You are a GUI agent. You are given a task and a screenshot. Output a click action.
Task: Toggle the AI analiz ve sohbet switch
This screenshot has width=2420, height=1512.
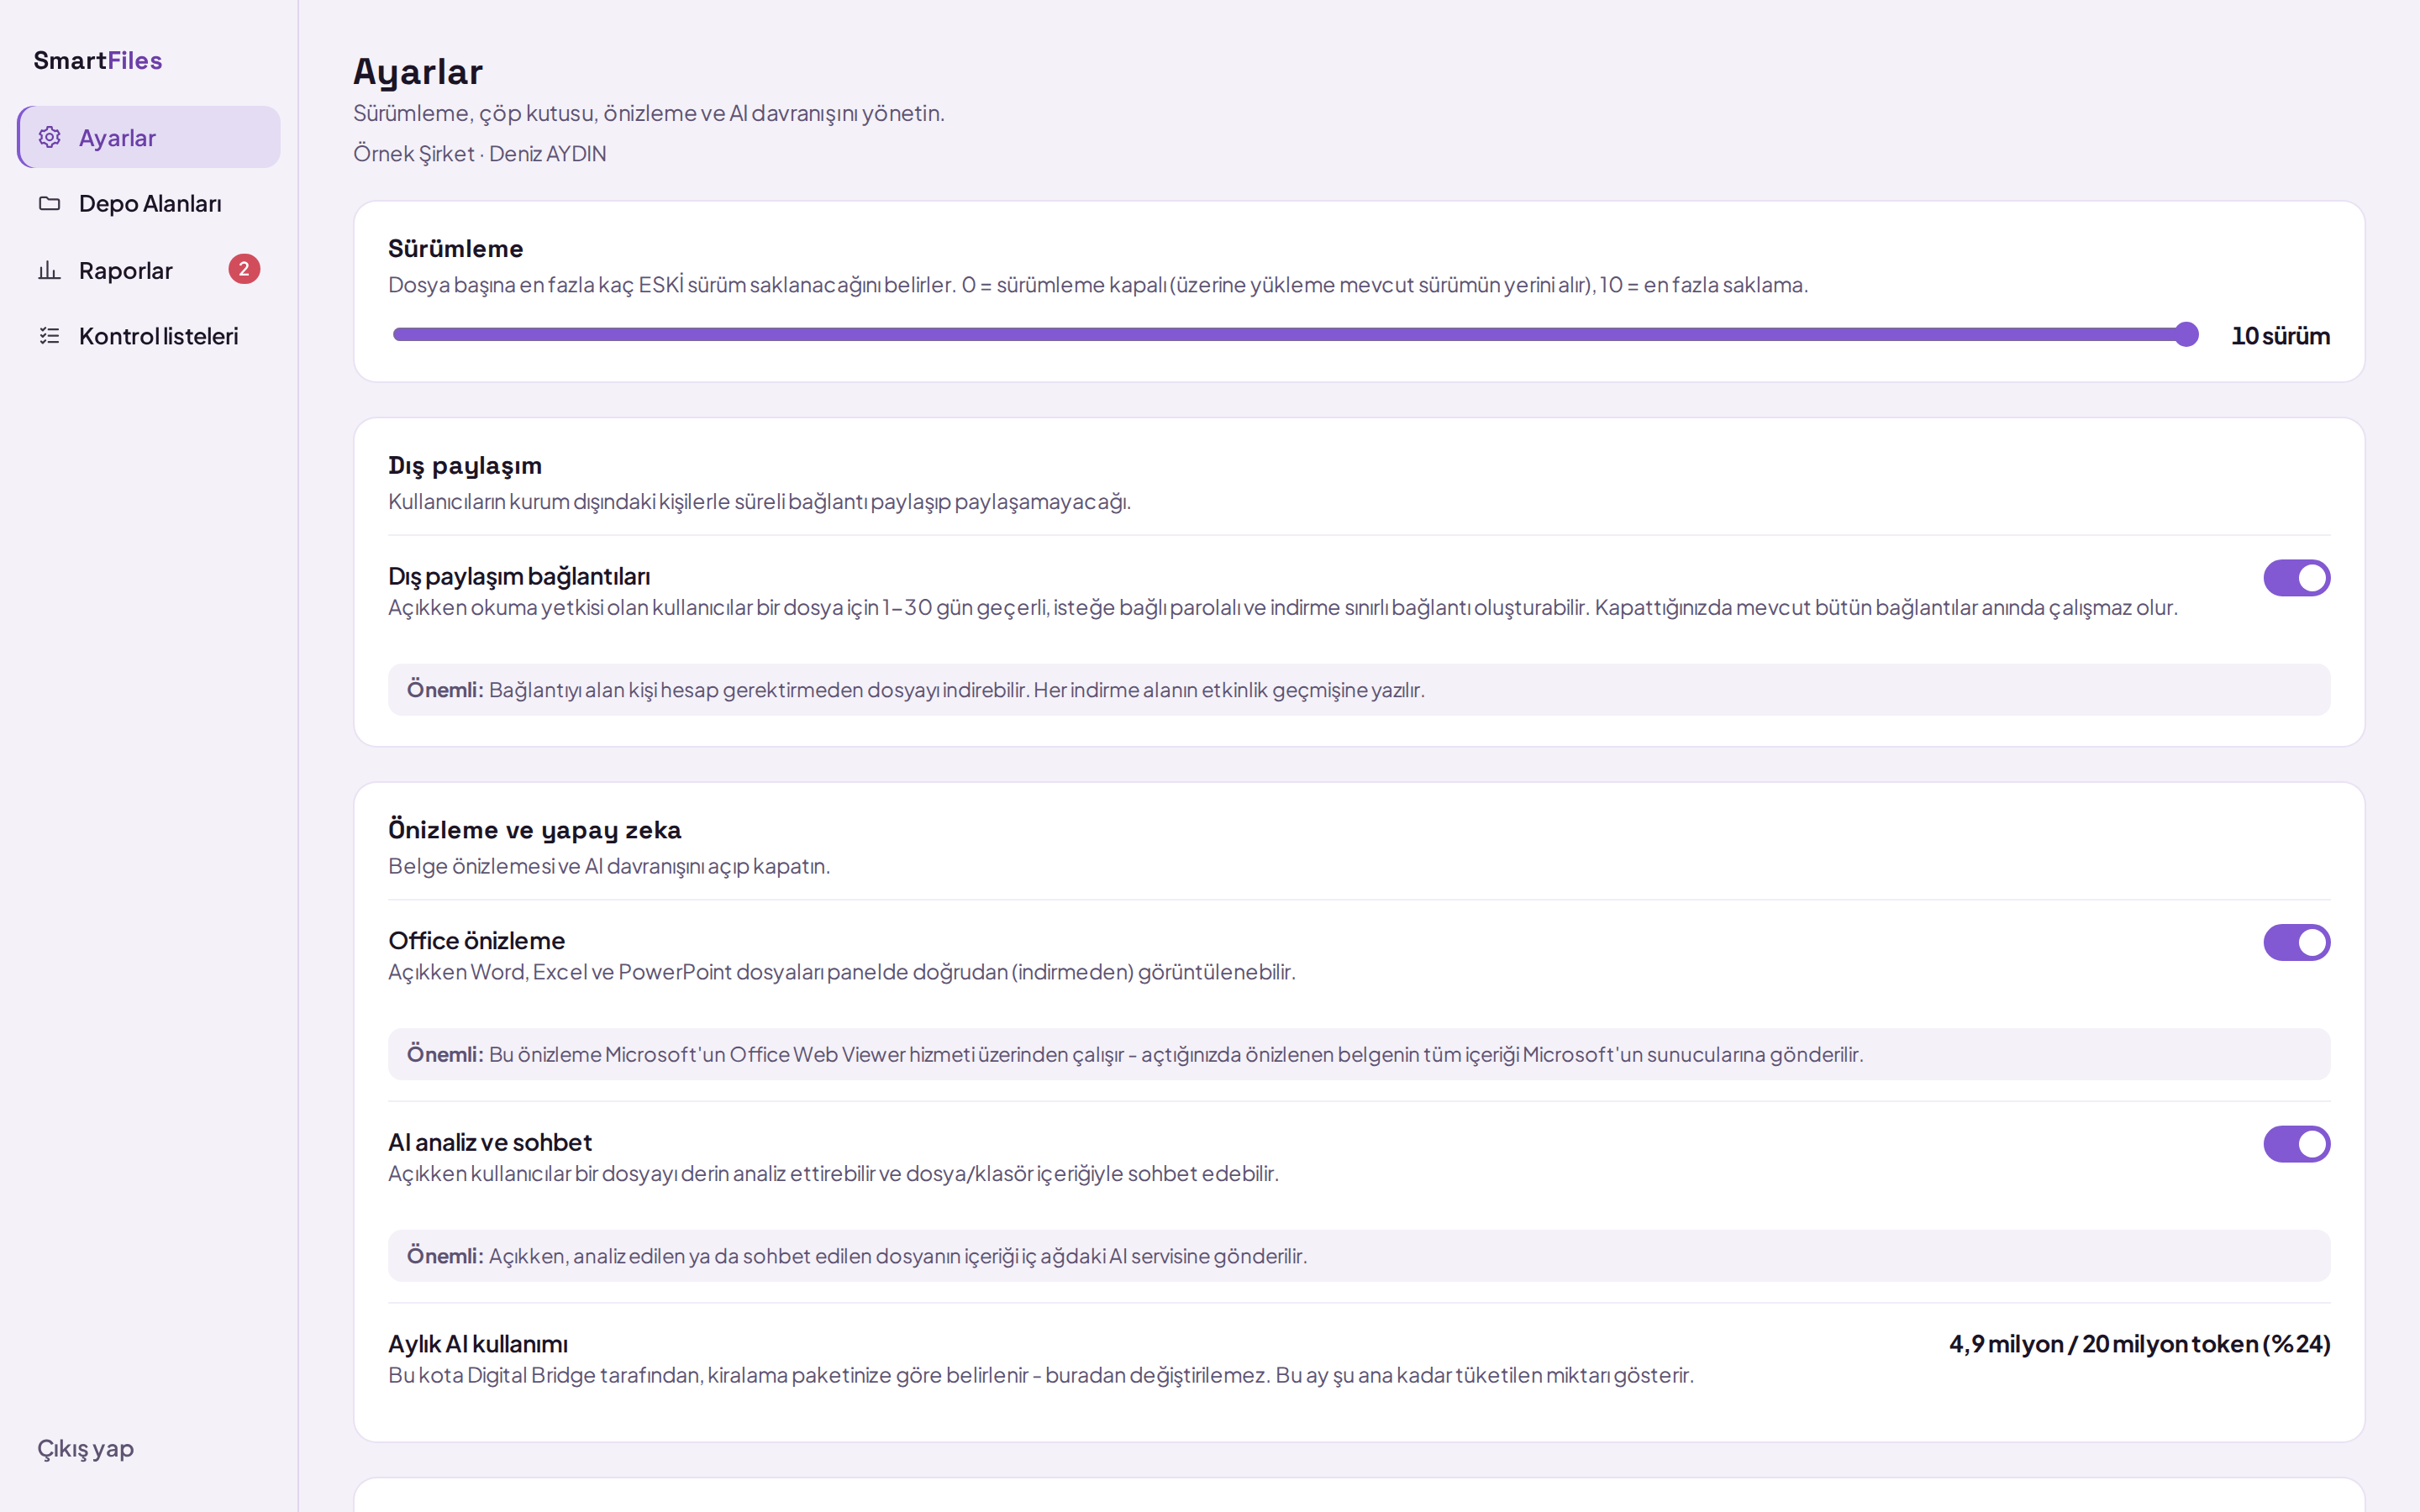click(2297, 1144)
